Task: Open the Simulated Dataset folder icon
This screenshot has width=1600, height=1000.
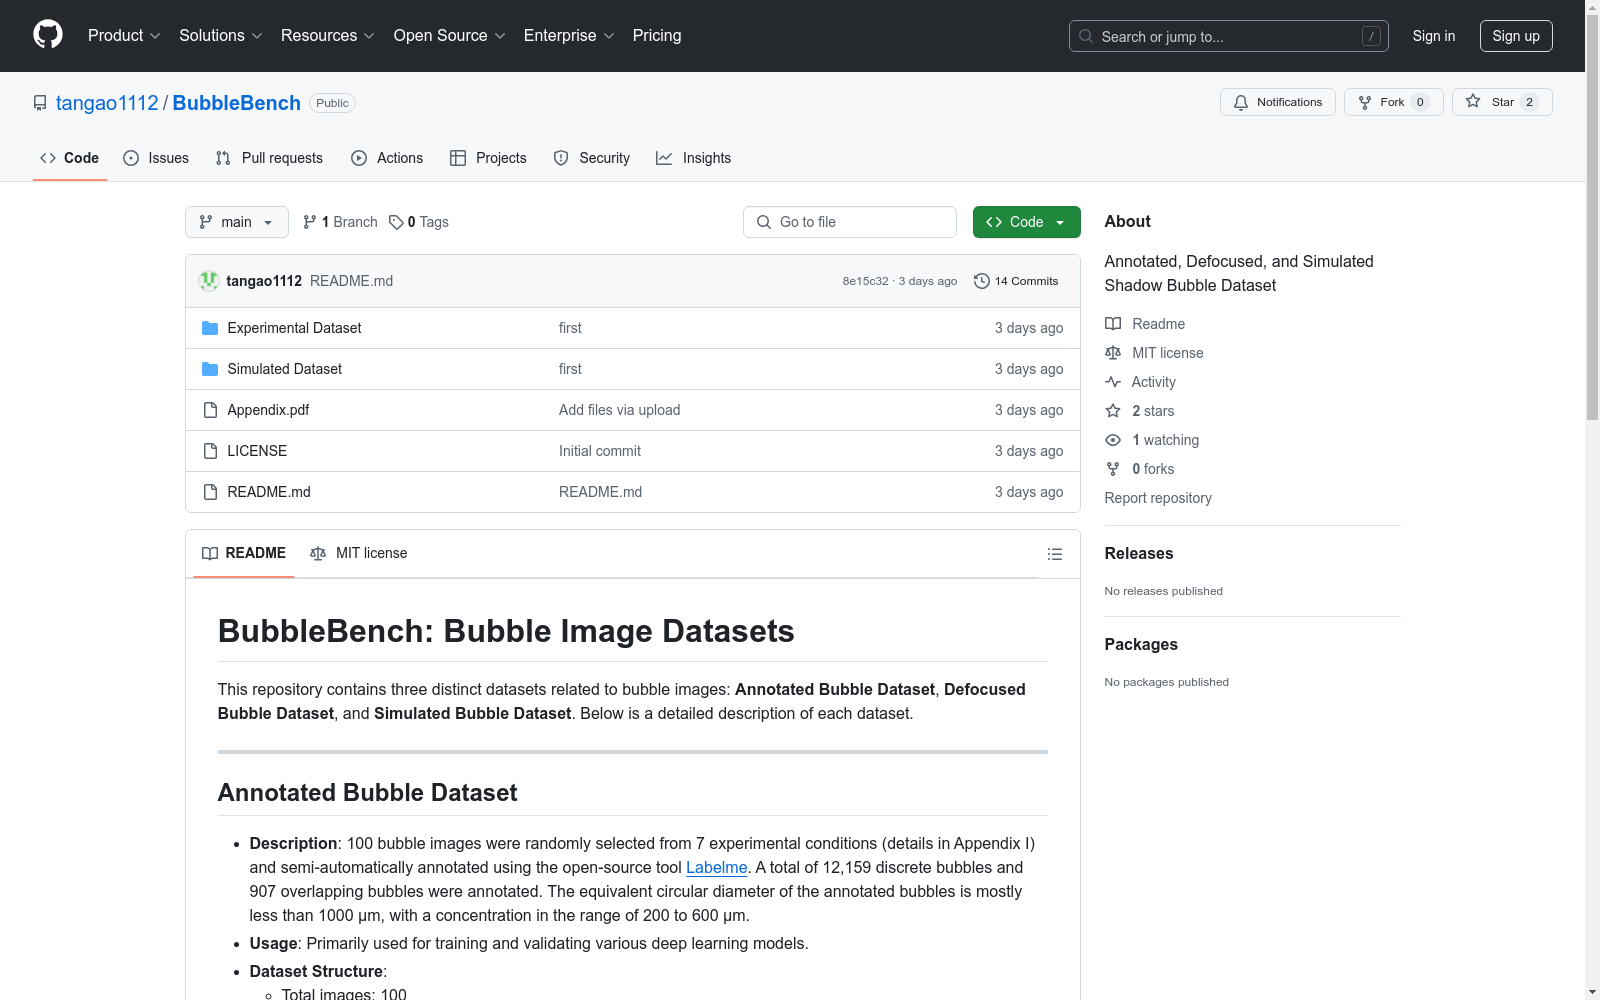Action: [210, 369]
